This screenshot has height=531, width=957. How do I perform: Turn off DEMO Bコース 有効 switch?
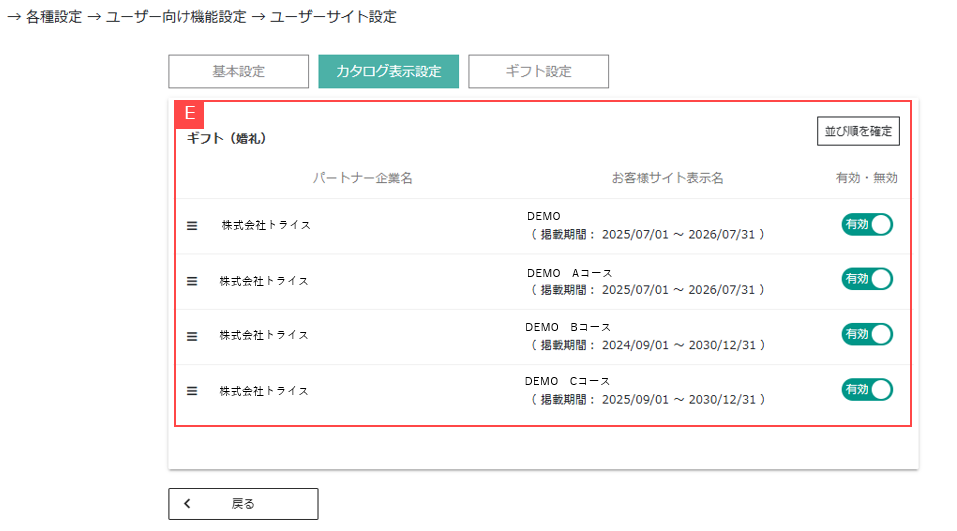(x=866, y=334)
